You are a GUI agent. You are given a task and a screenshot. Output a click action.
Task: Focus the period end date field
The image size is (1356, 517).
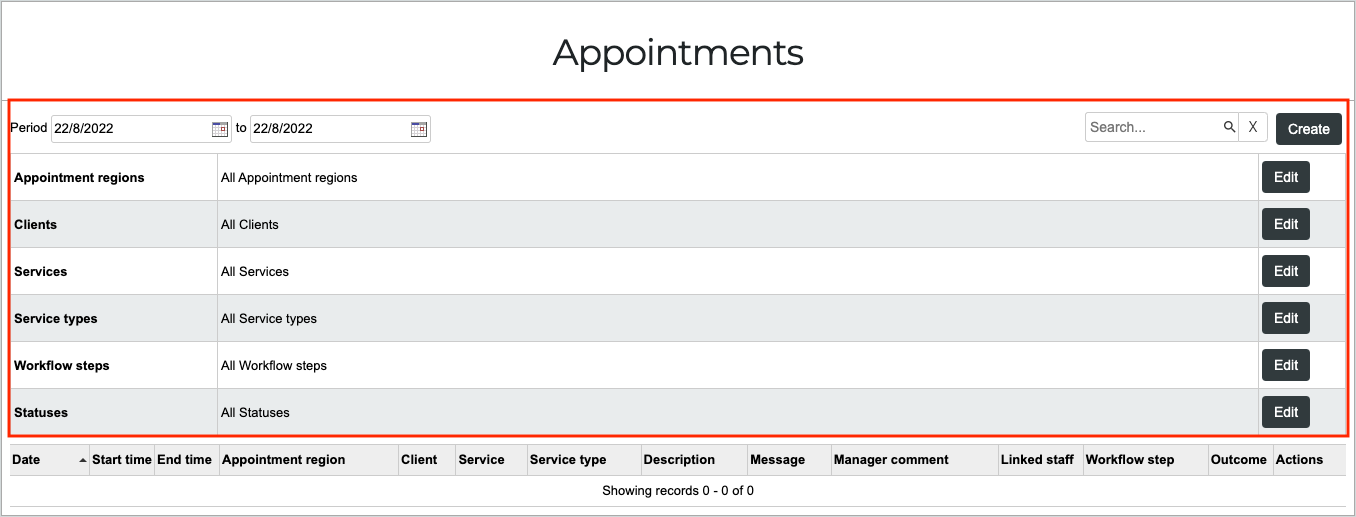[330, 129]
